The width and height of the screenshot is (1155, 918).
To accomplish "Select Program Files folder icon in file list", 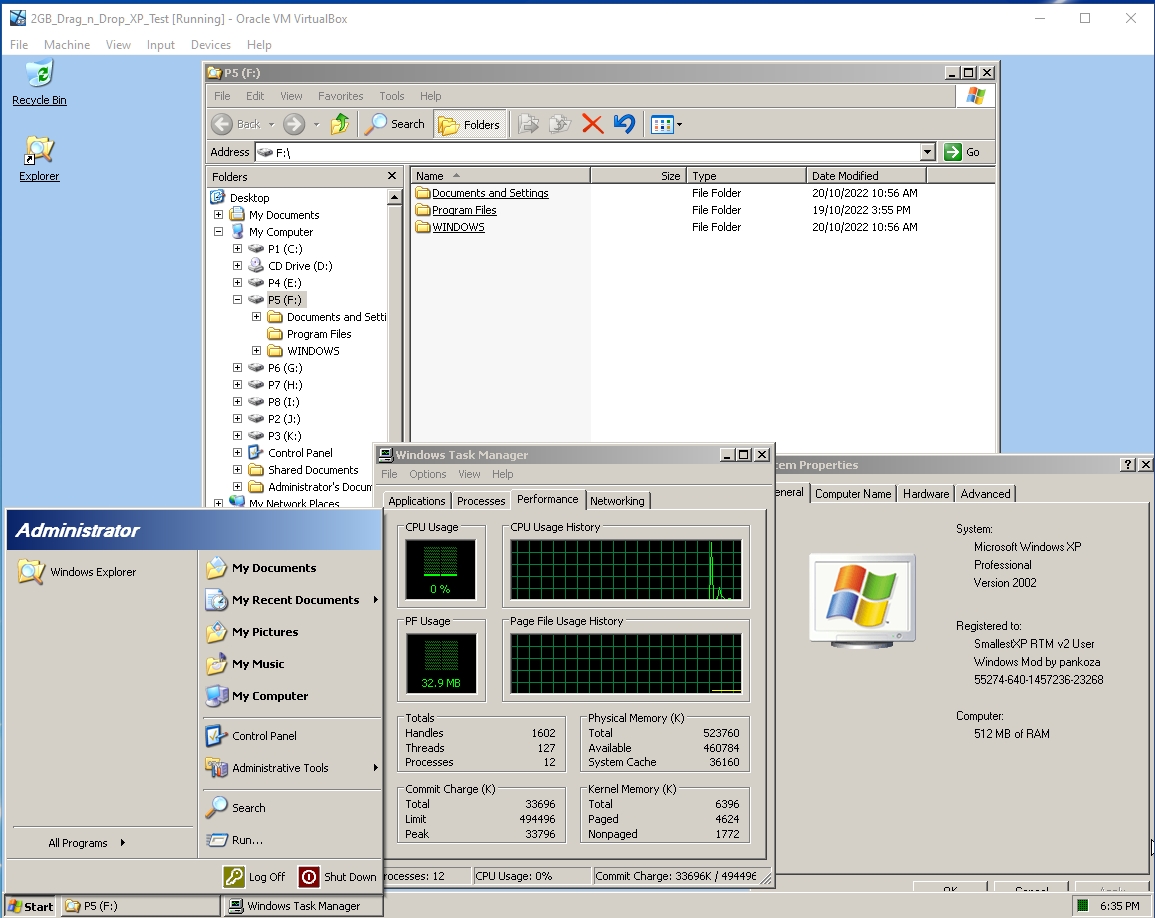I will [x=423, y=210].
